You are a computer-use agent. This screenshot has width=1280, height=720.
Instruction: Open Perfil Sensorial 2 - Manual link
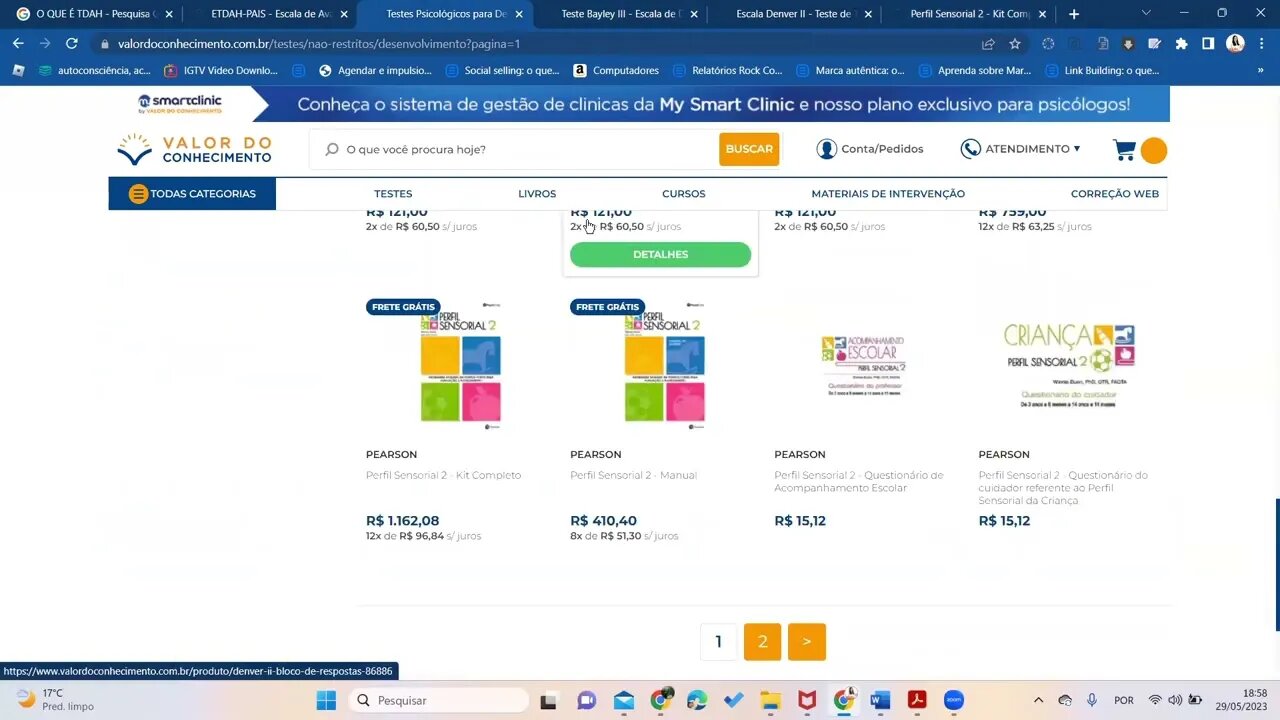pyautogui.click(x=633, y=475)
